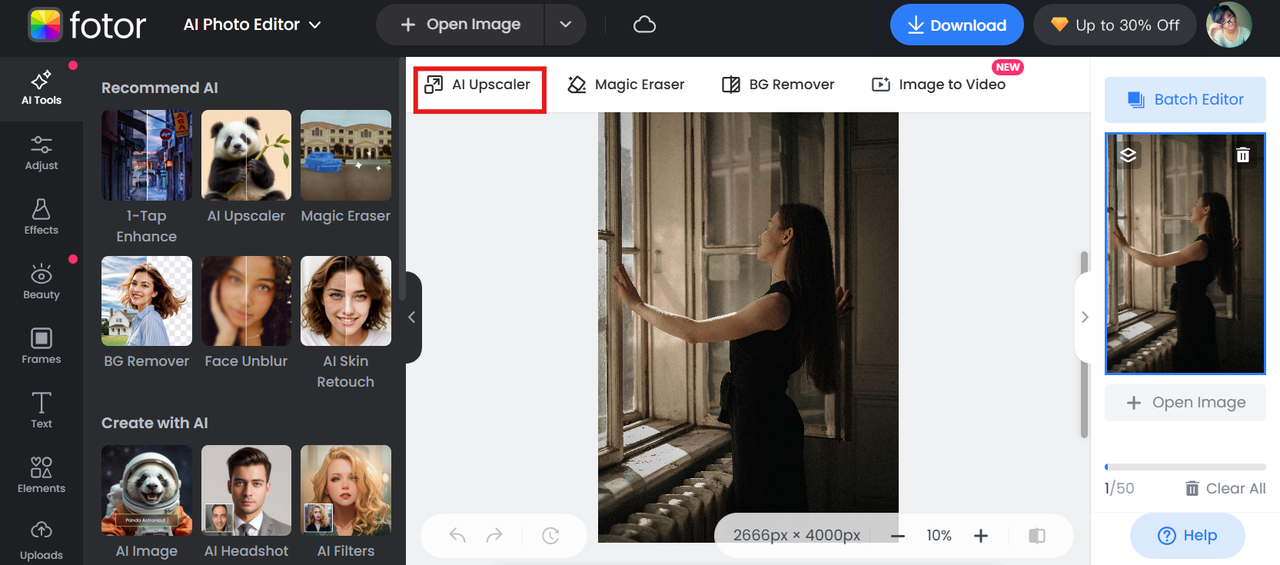Select Magic Eraser in top toolbar
Image resolution: width=1280 pixels, height=565 pixels.
[626, 84]
